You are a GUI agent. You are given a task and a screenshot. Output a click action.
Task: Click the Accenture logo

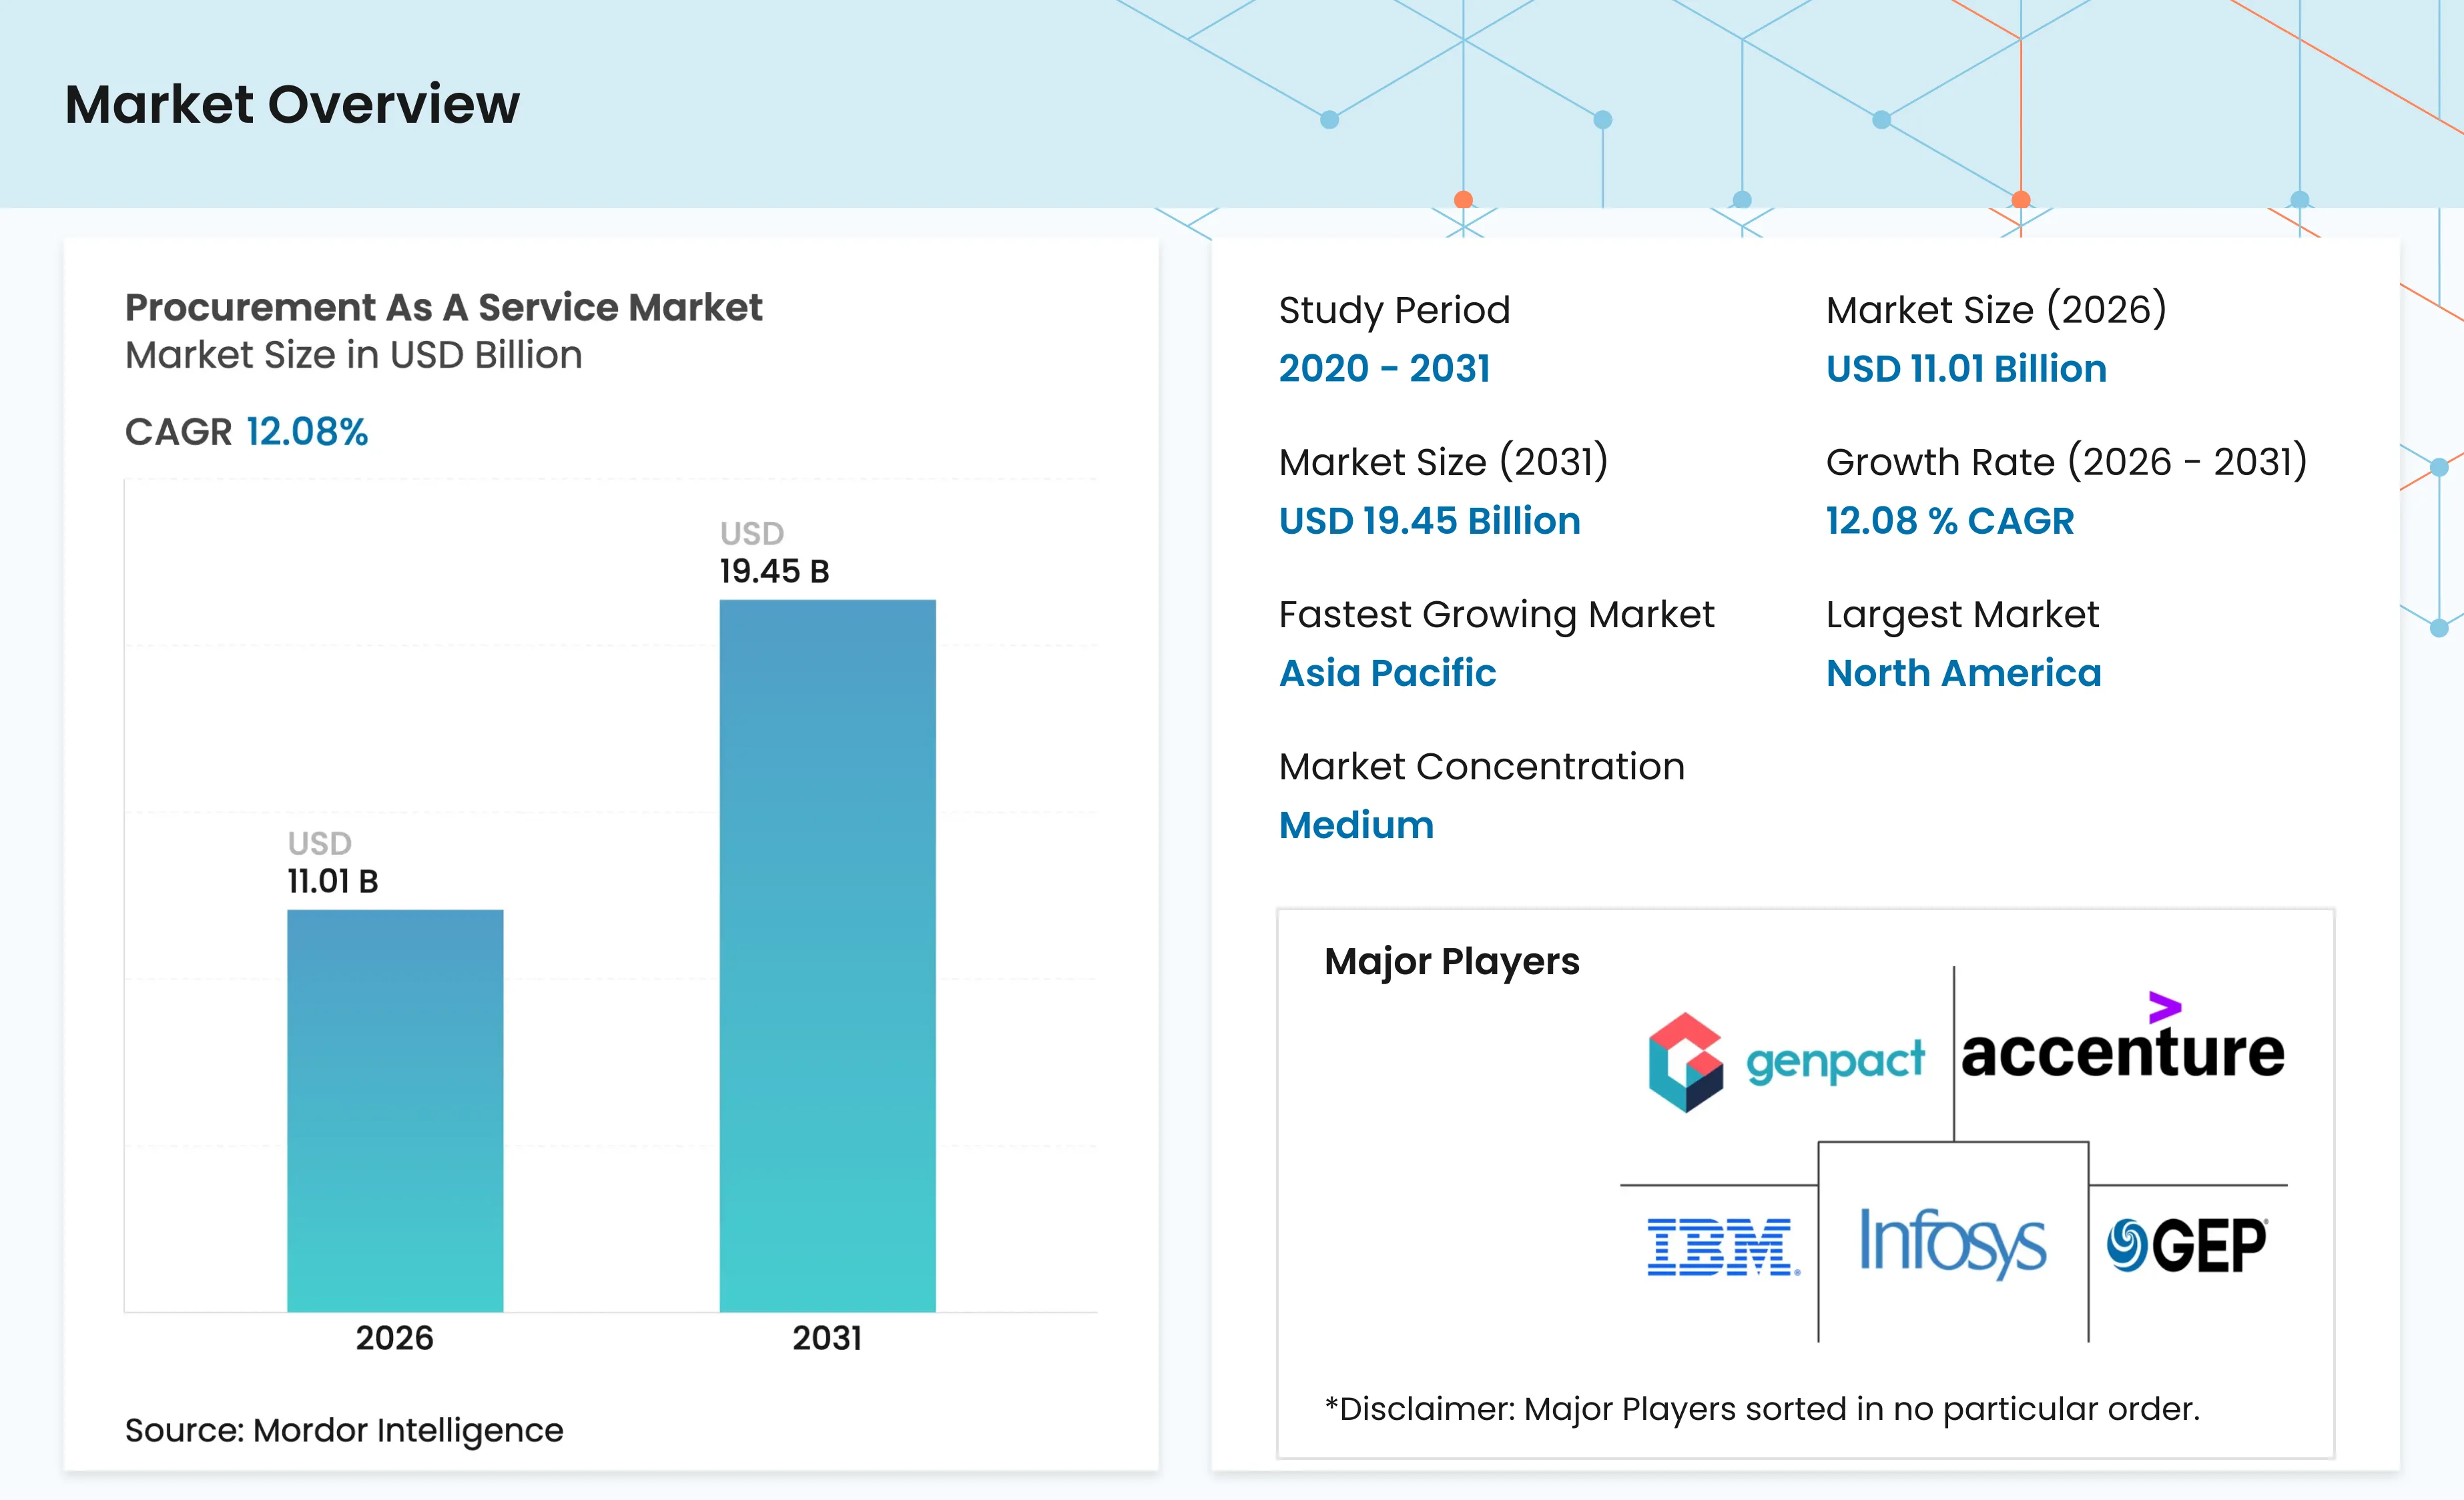[x=2122, y=1052]
